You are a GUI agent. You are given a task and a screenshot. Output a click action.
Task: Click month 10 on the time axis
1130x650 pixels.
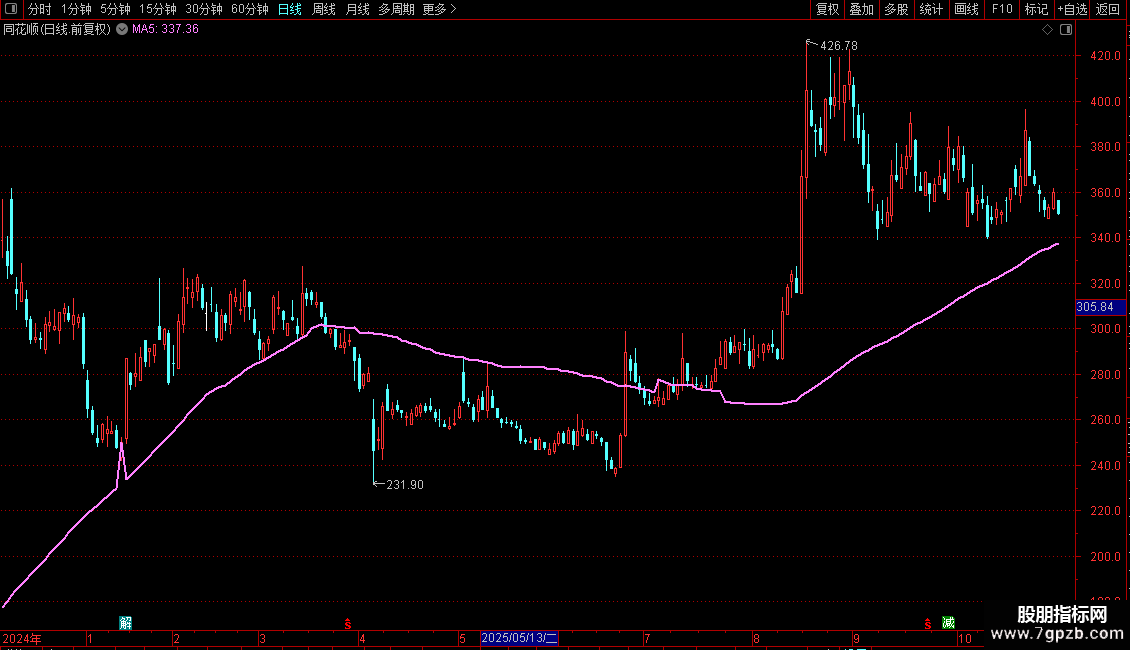(965, 638)
